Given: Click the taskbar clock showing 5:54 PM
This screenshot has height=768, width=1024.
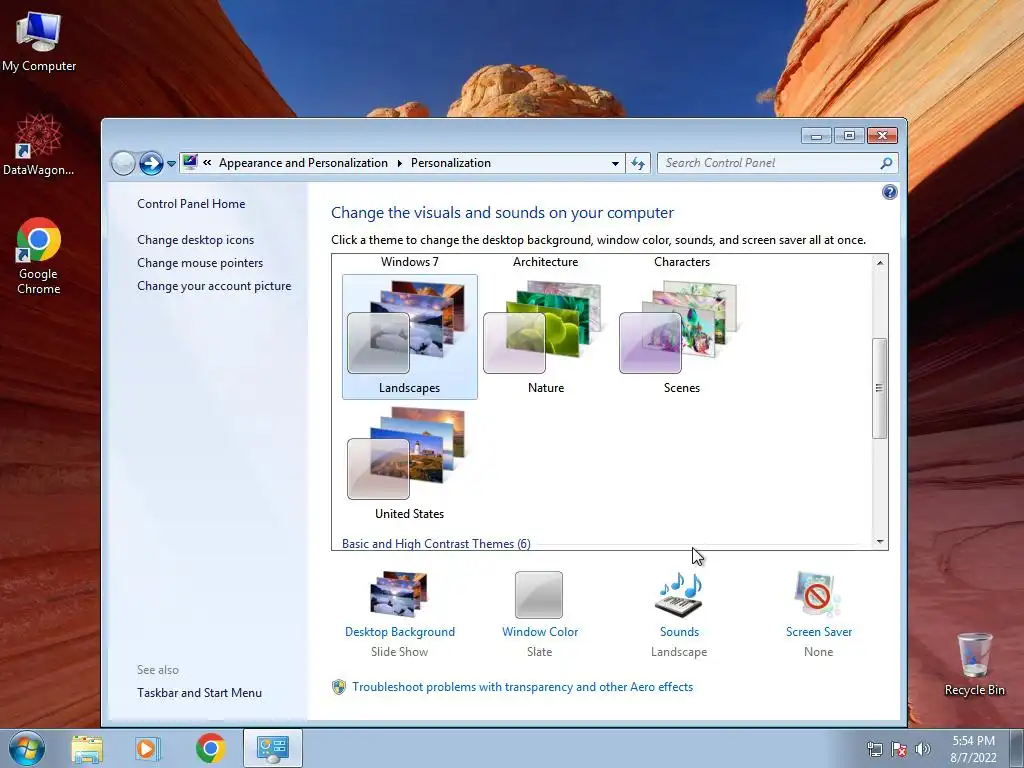Looking at the screenshot, I should coord(973,749).
